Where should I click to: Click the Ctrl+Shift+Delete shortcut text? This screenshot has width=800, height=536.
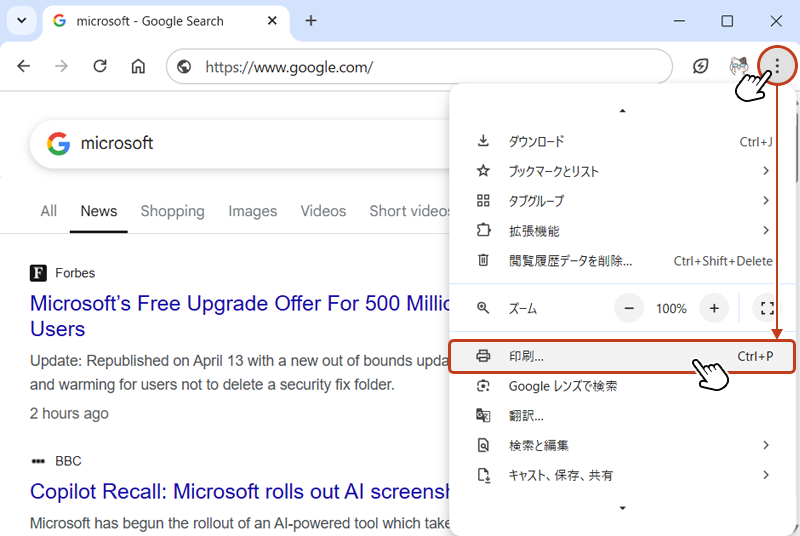click(723, 261)
